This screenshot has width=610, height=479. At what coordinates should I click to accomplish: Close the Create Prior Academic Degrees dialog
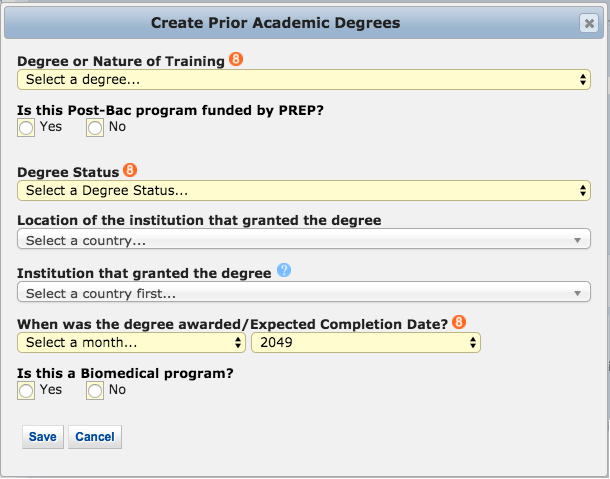click(x=588, y=24)
